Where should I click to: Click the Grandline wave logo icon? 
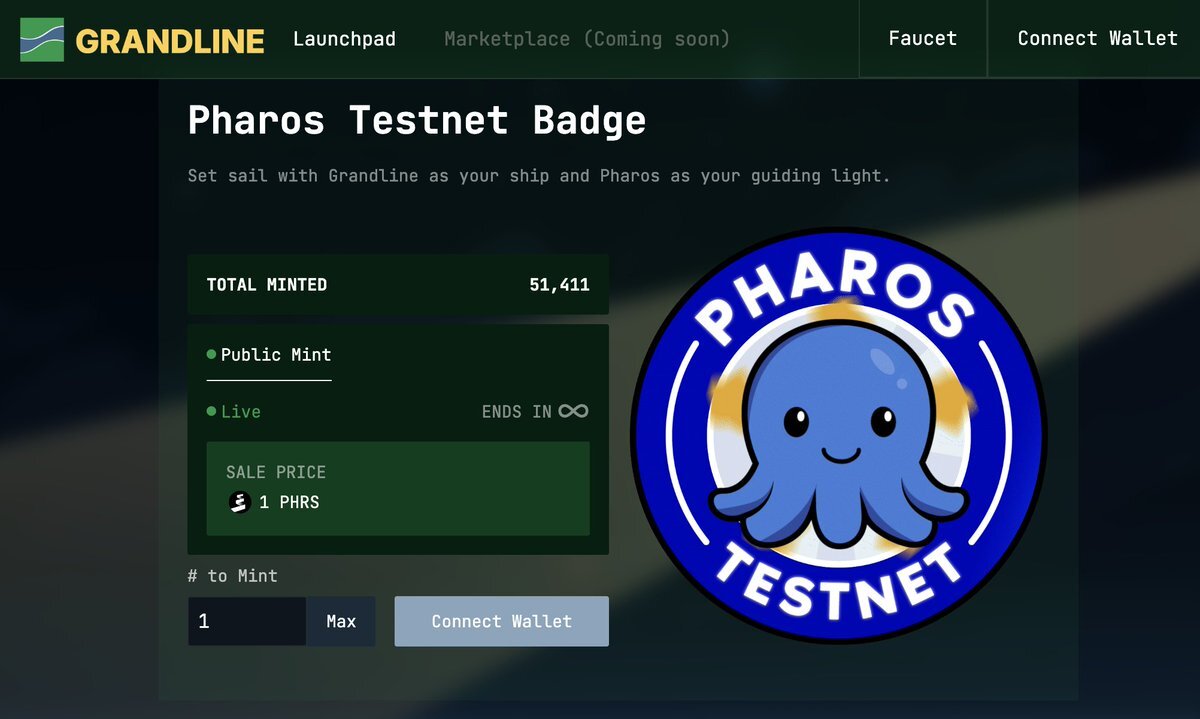click(x=42, y=39)
